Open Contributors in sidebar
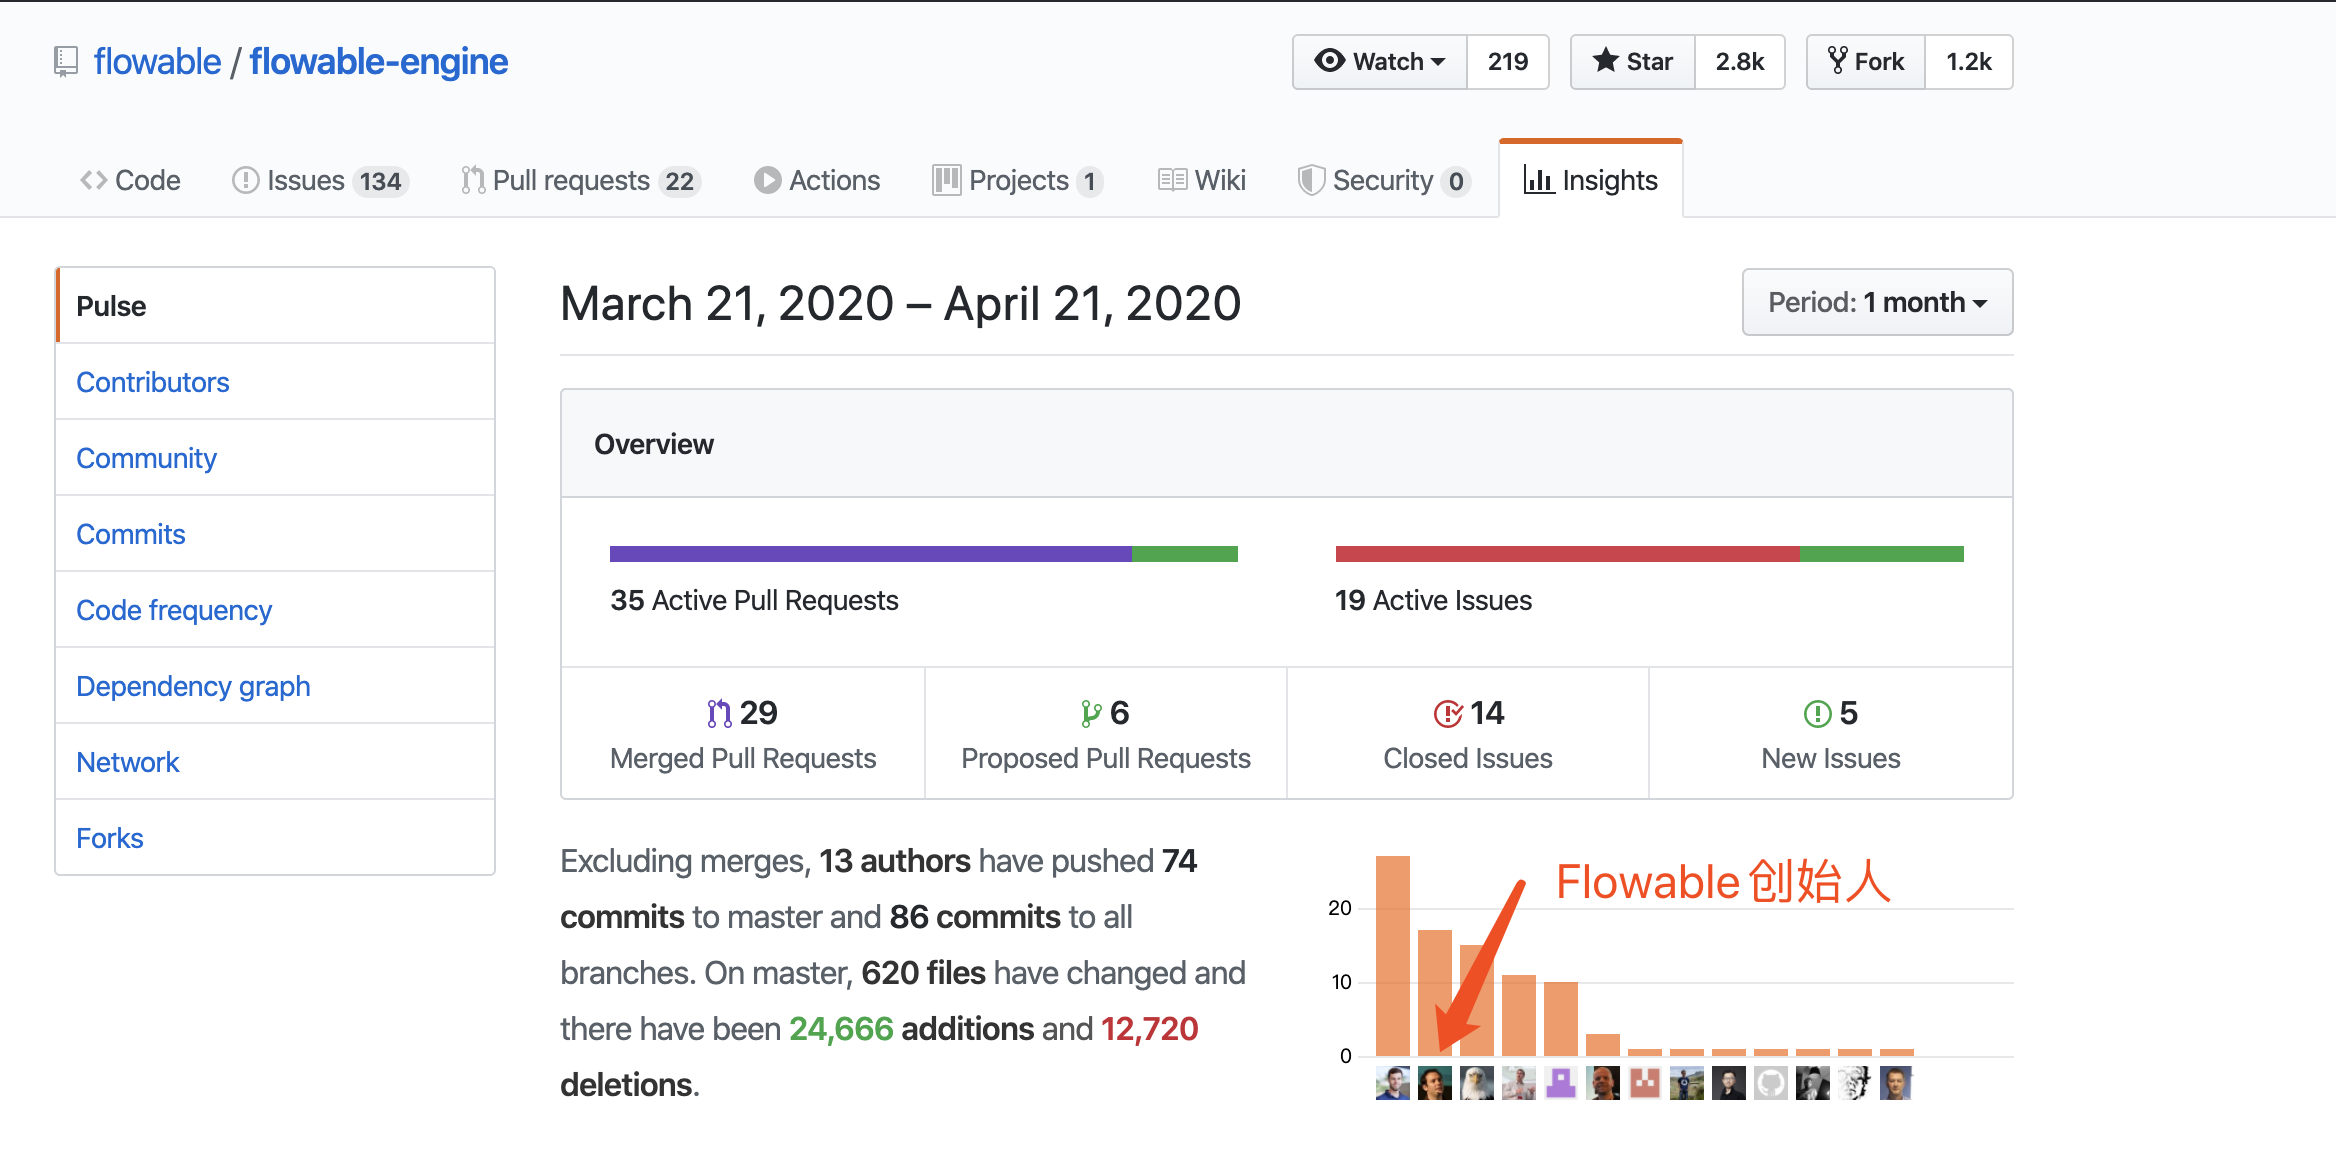 coord(153,382)
